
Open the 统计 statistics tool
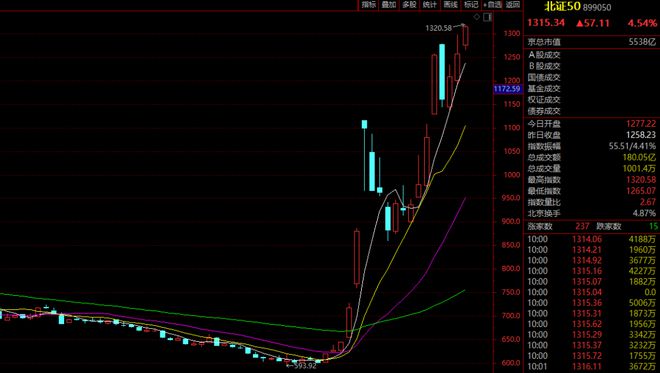click(x=429, y=5)
